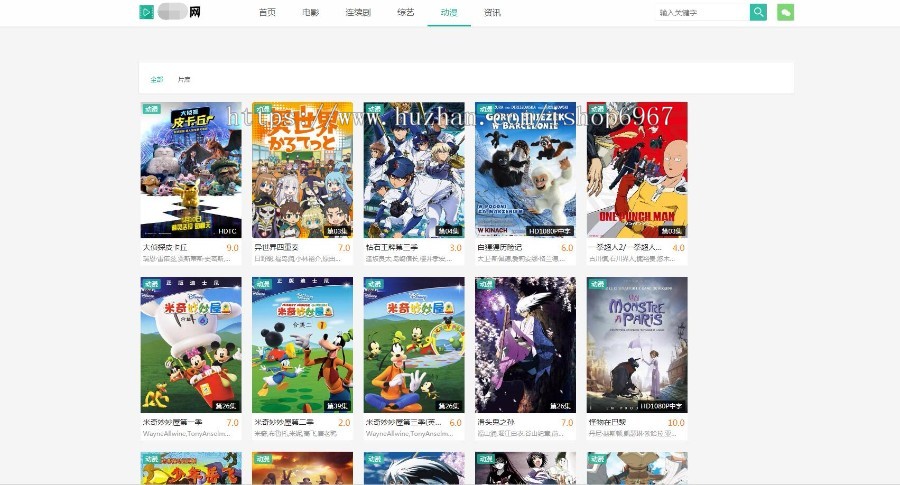Click the 异世界四重奏 title link
The height and width of the screenshot is (485, 900).
tap(277, 247)
